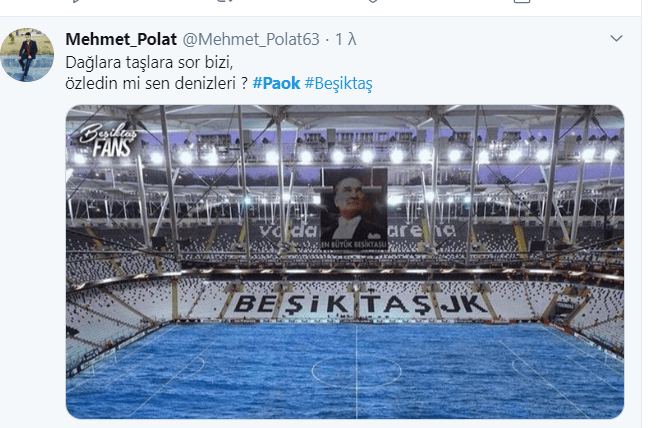Select the floodlight row in the stadium photo

pyautogui.click(x=345, y=156)
